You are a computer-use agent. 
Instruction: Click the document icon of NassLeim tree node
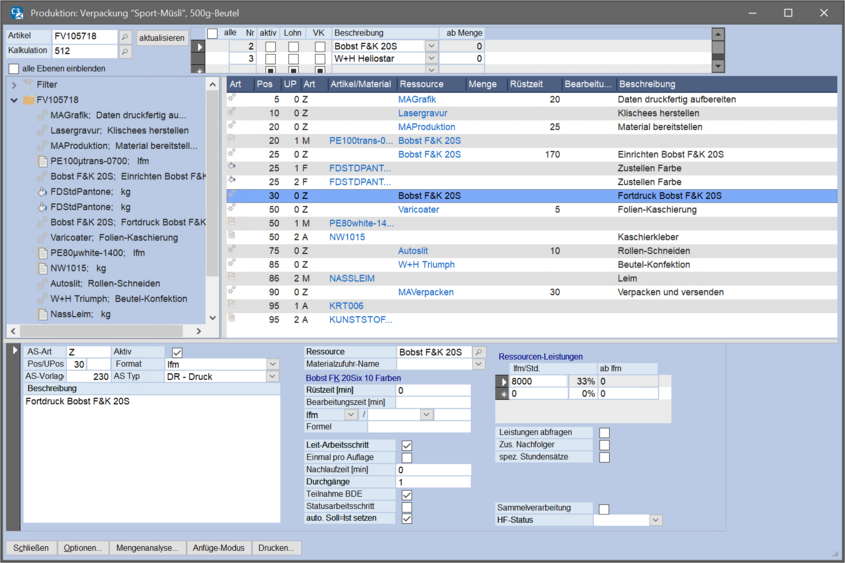pos(43,314)
